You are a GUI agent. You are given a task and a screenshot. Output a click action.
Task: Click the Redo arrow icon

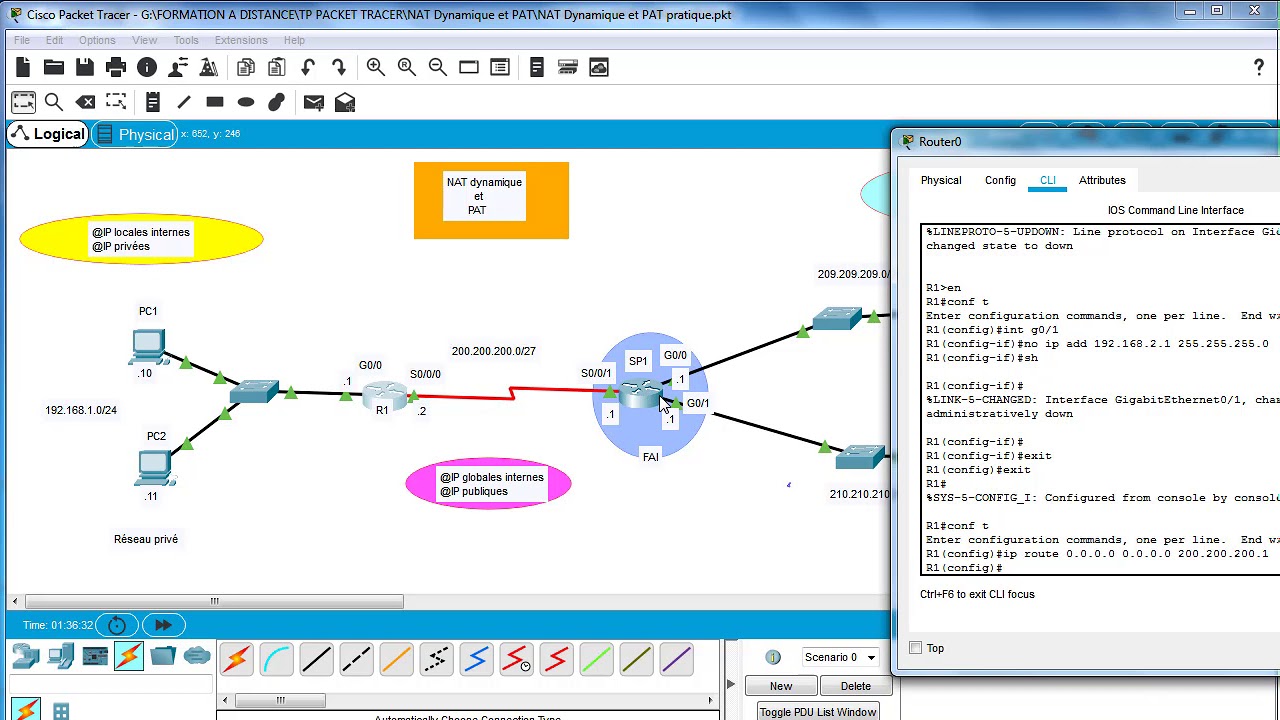[x=339, y=67]
